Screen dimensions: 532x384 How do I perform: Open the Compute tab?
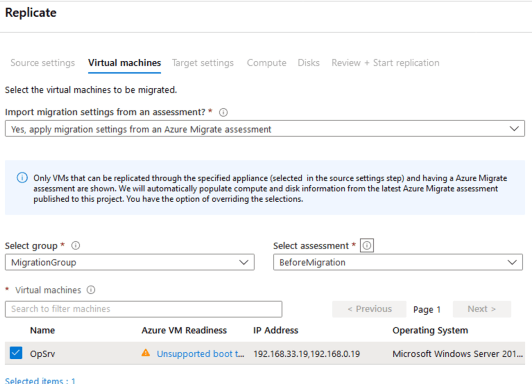(266, 63)
